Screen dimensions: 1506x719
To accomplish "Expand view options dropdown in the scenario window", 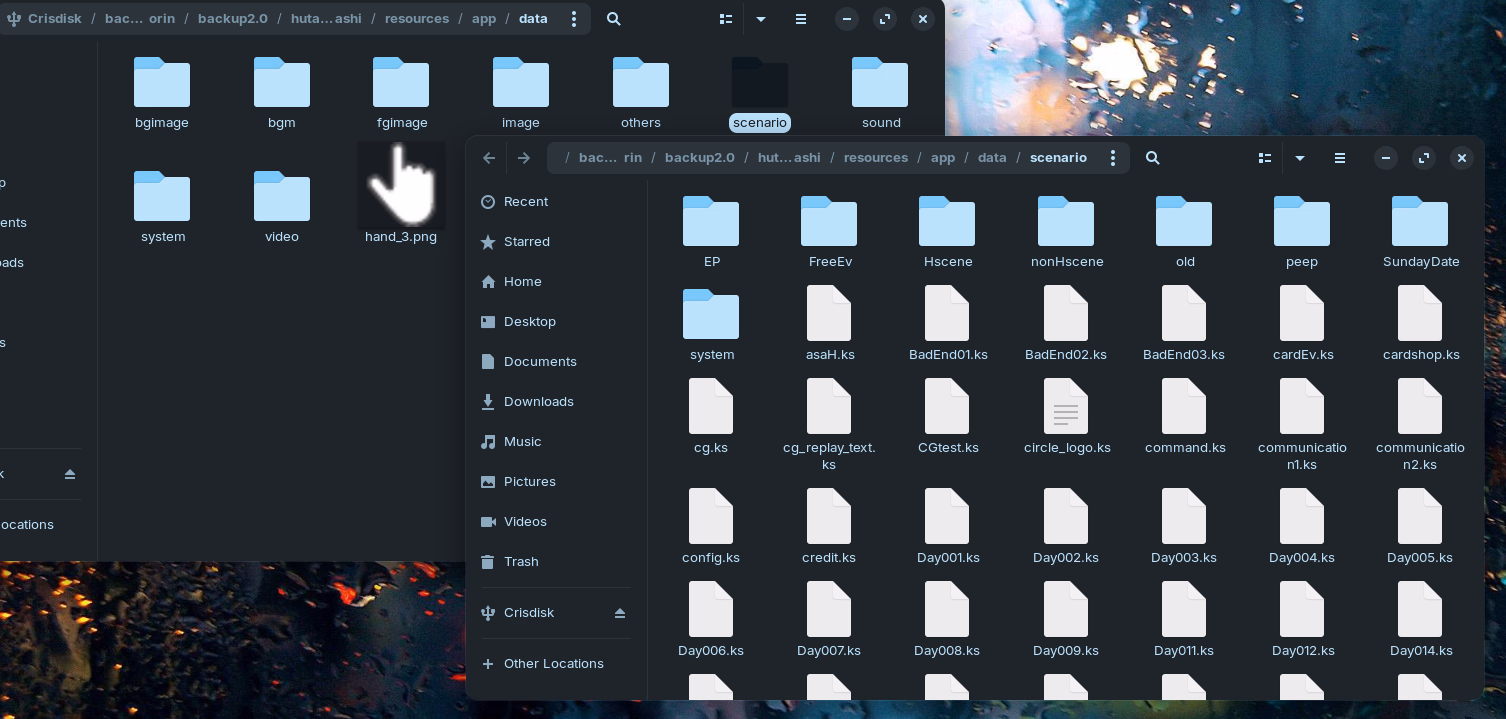I will click(1299, 158).
